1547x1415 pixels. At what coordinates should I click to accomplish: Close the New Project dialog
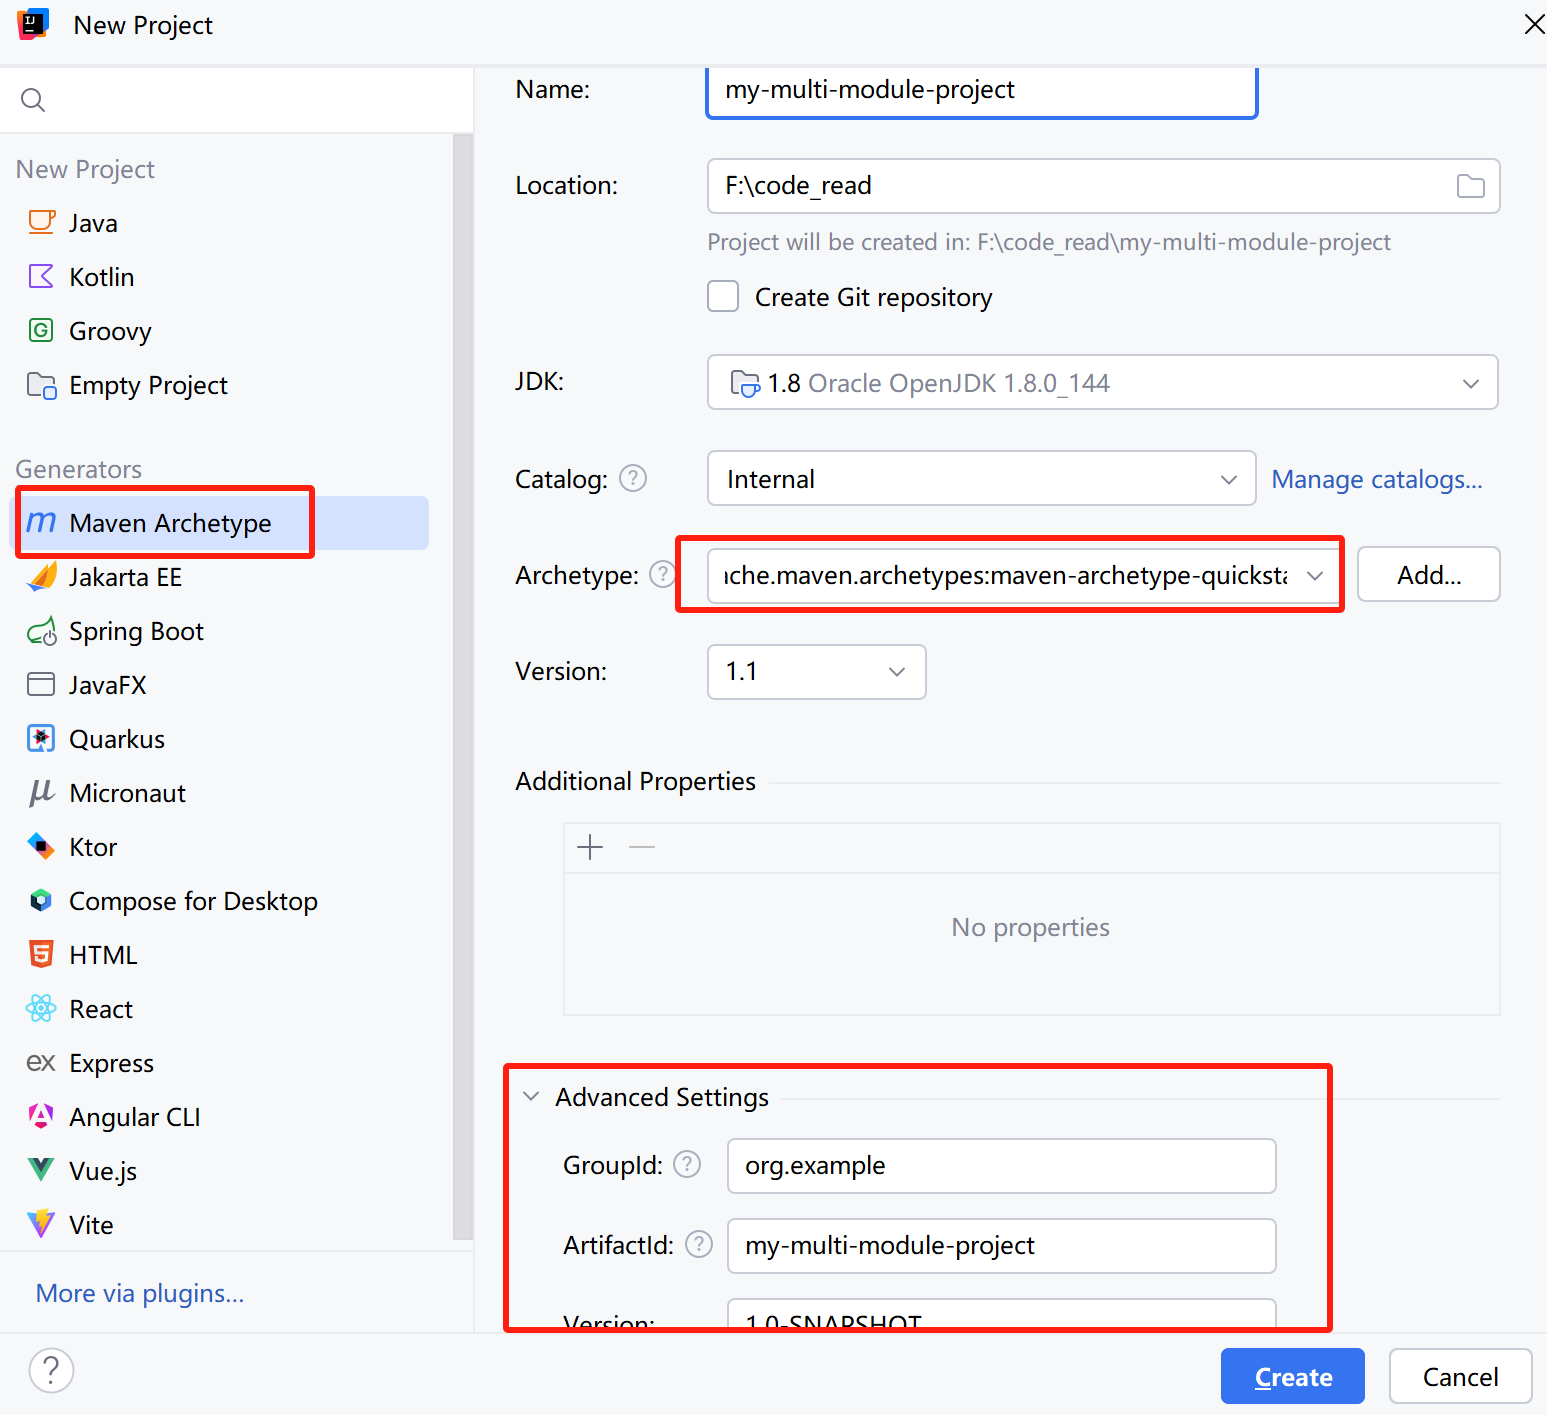[x=1533, y=24]
